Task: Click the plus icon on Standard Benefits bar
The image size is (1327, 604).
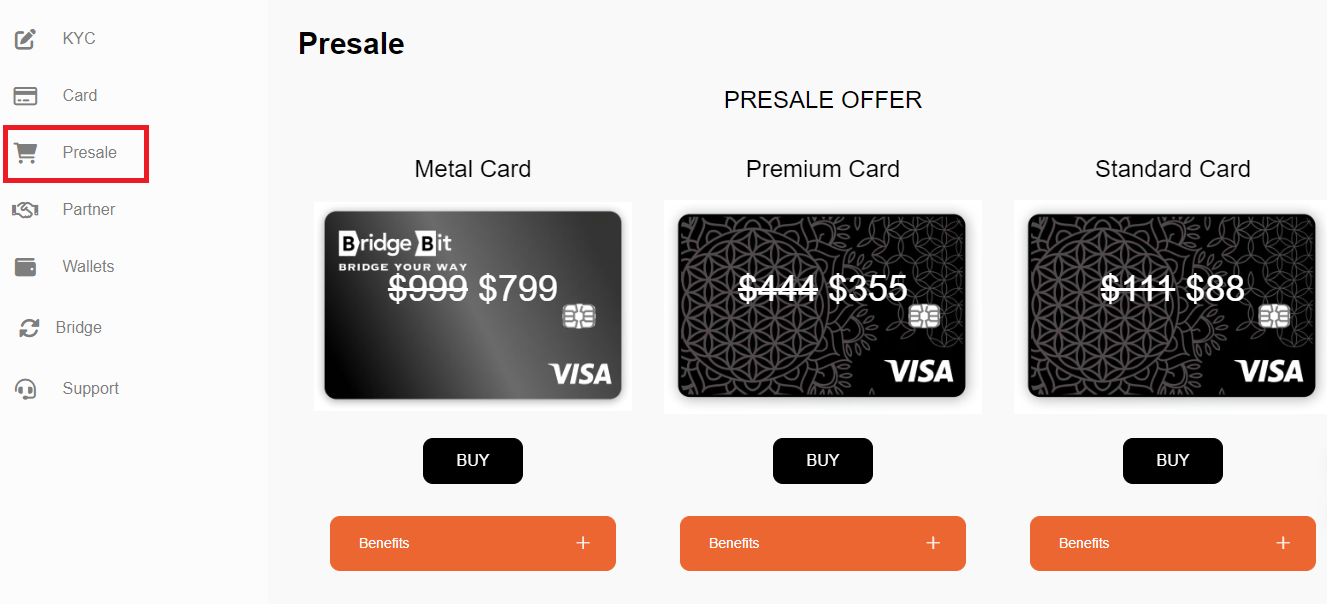Action: click(x=1283, y=543)
